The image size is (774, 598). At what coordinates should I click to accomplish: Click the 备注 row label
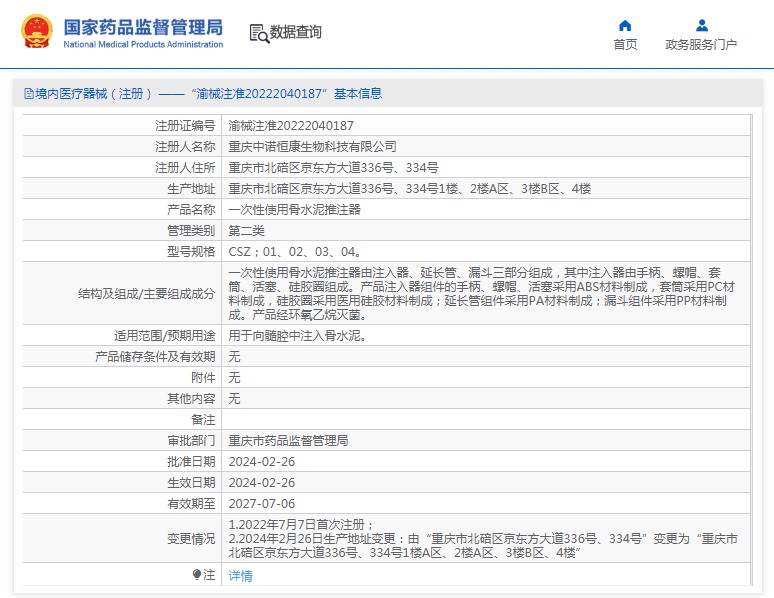[x=203, y=420]
